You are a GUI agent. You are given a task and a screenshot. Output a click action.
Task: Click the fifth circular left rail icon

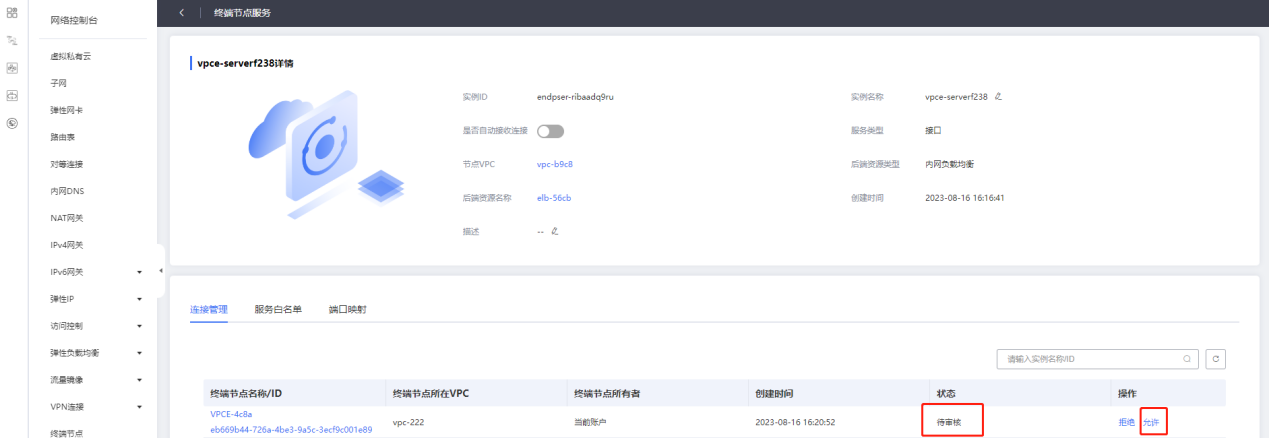(x=12, y=123)
